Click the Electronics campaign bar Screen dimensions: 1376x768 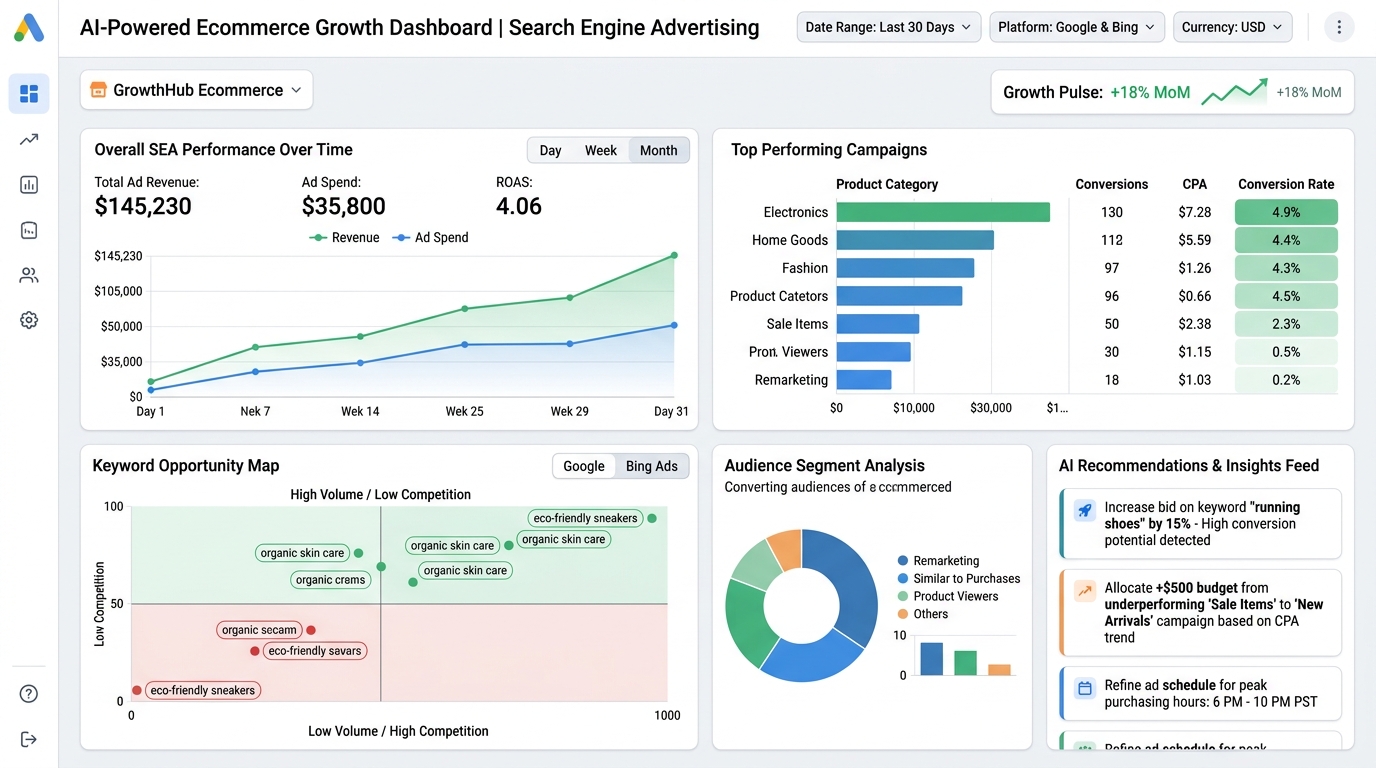point(943,212)
